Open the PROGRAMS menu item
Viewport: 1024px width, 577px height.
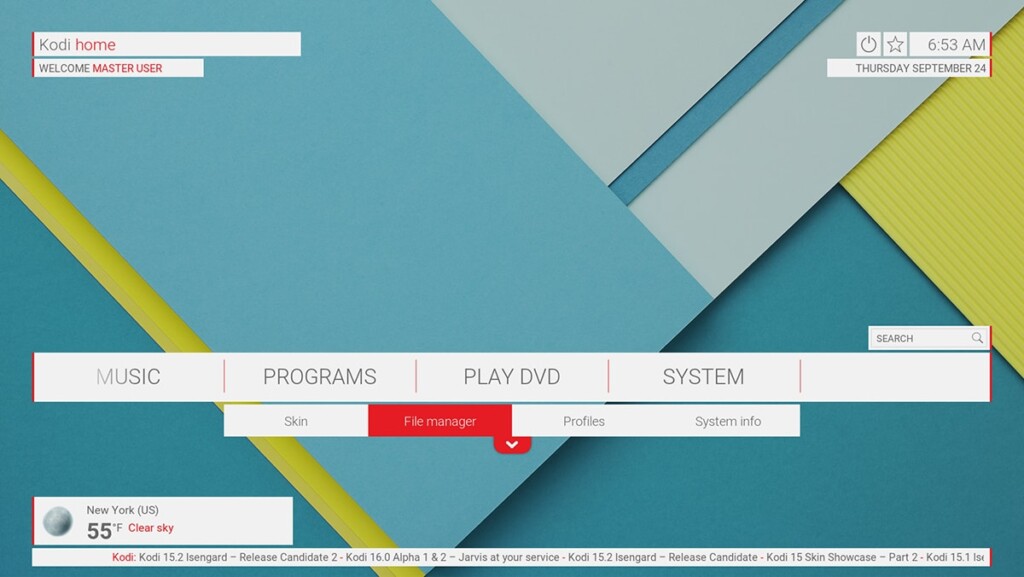coord(320,377)
